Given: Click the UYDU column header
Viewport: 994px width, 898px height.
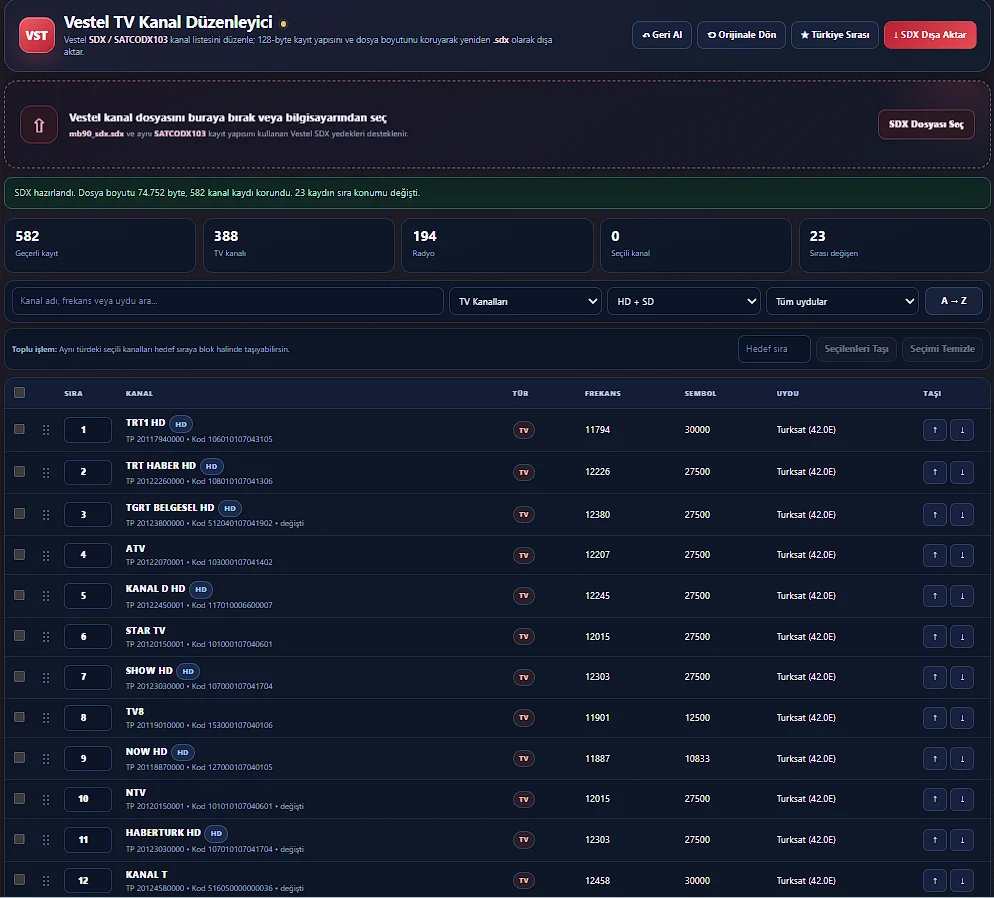Looking at the screenshot, I should tap(788, 394).
